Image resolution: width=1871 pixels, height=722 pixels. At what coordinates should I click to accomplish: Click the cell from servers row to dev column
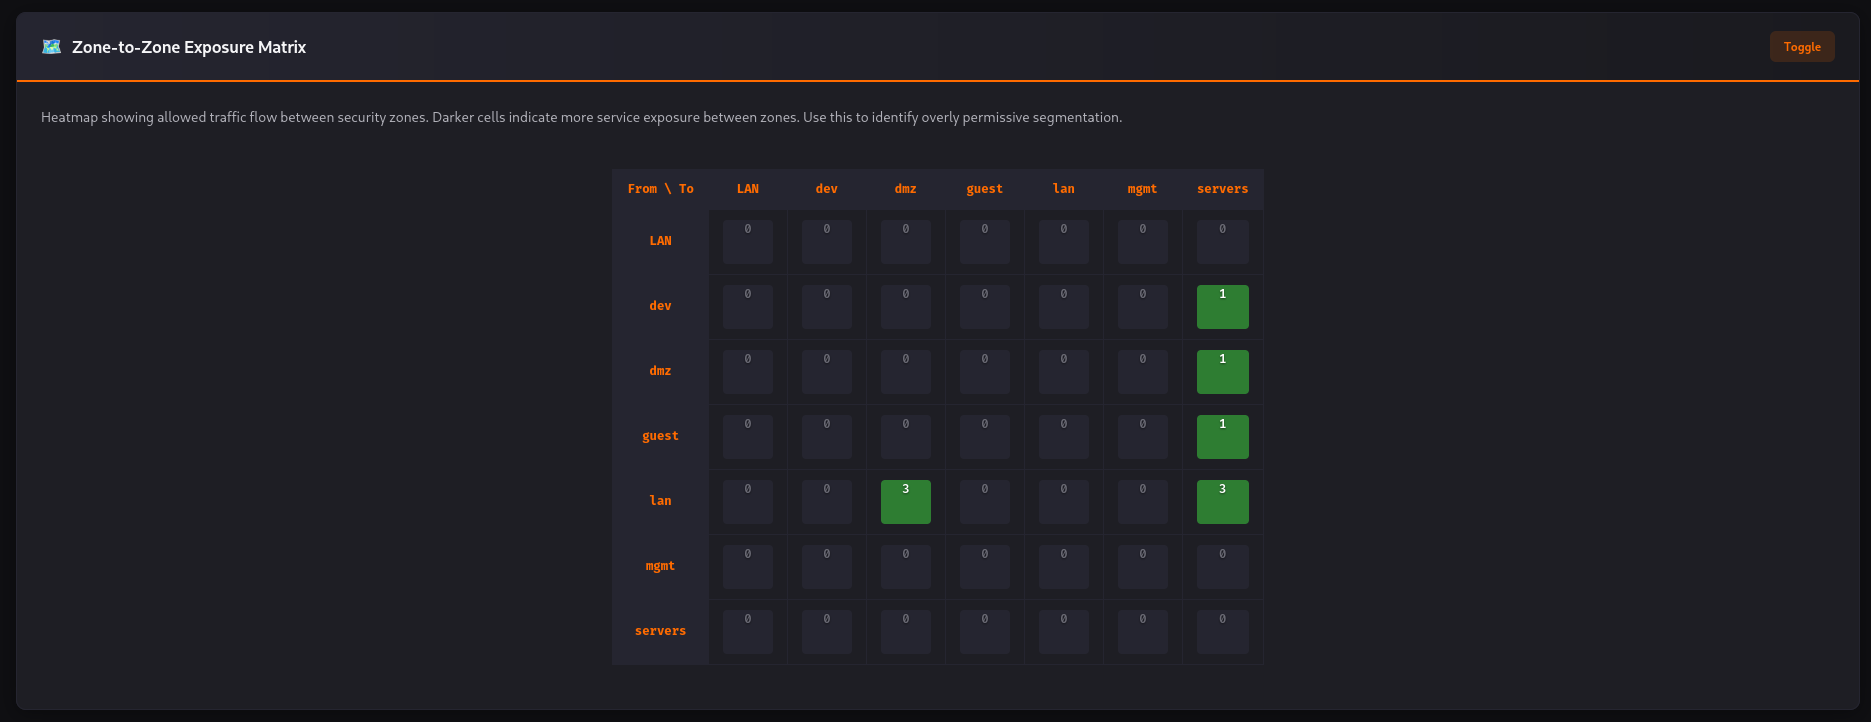coord(827,632)
